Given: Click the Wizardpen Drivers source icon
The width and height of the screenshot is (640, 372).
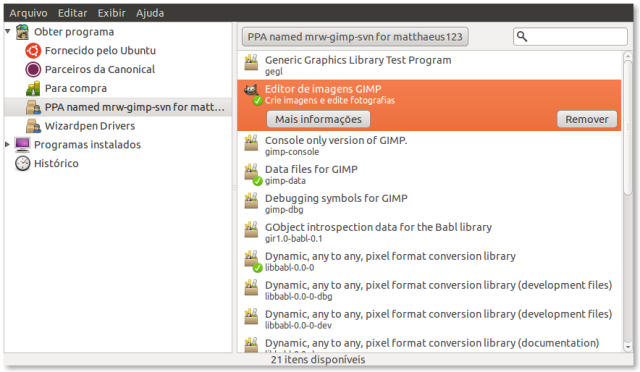Looking at the screenshot, I should pyautogui.click(x=33, y=126).
